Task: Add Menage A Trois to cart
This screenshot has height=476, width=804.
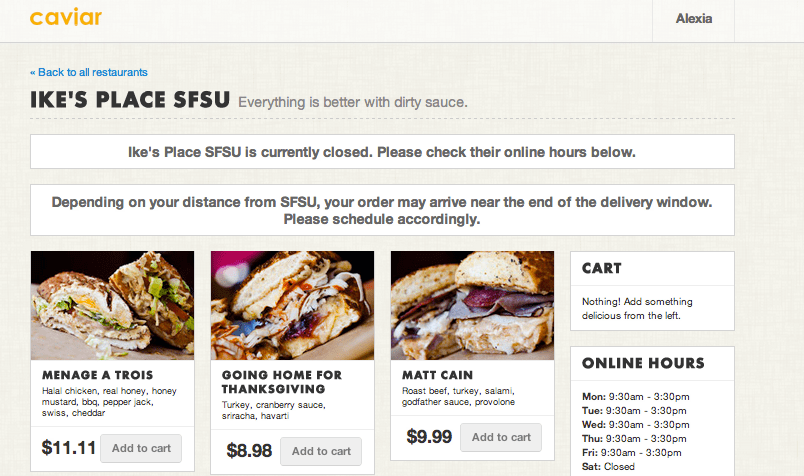Action: coord(141,448)
